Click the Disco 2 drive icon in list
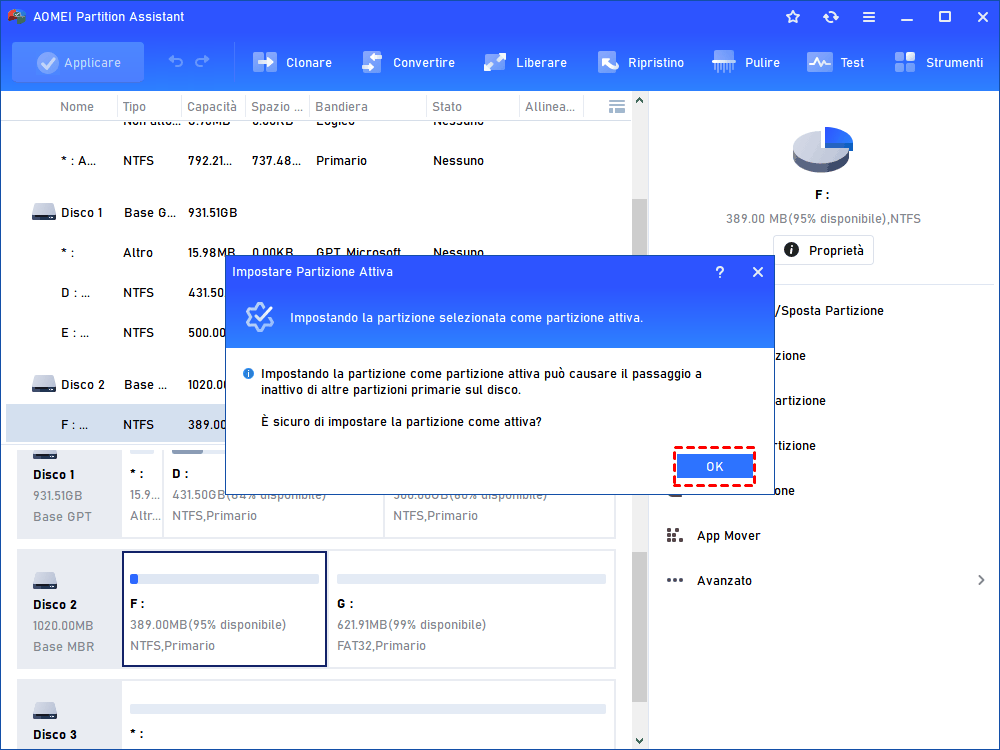The width and height of the screenshot is (1000, 750). click(44, 384)
